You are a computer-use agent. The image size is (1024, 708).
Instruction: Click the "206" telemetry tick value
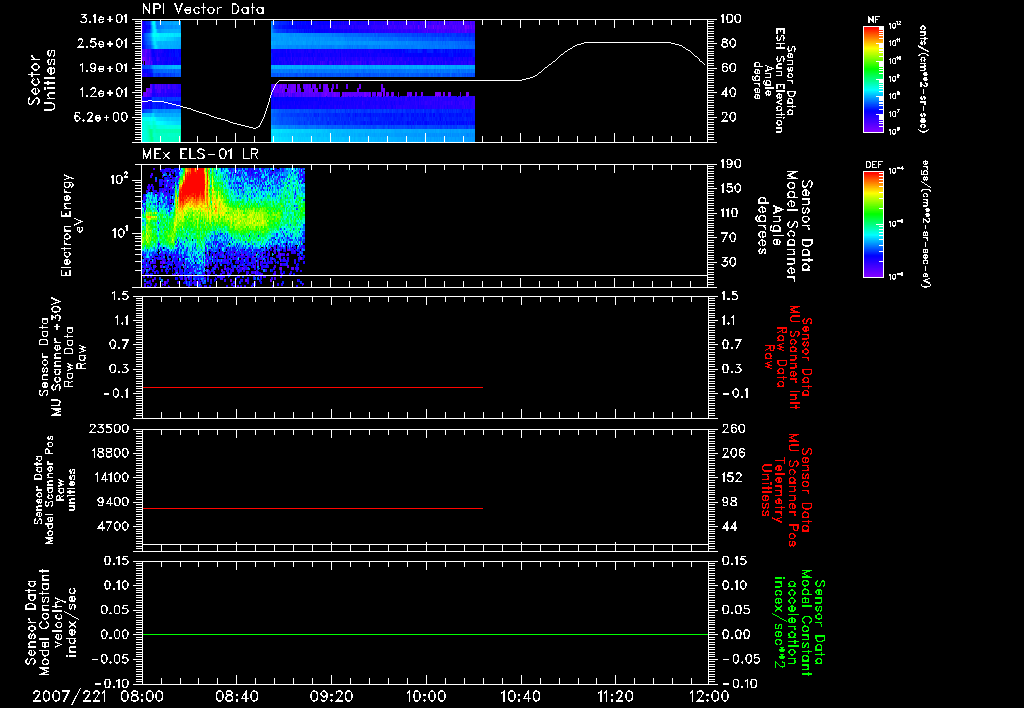coord(731,453)
